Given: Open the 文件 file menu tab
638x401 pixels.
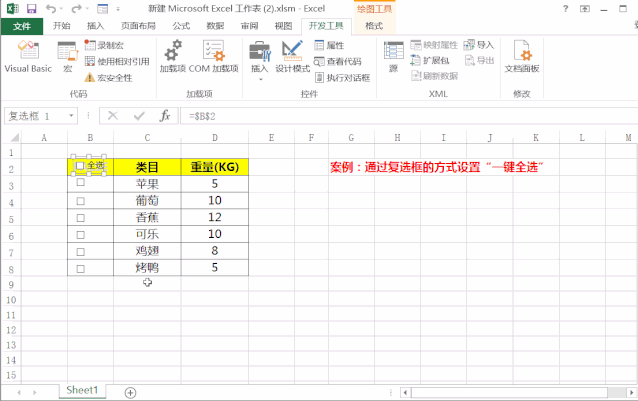Looking at the screenshot, I should (21, 26).
